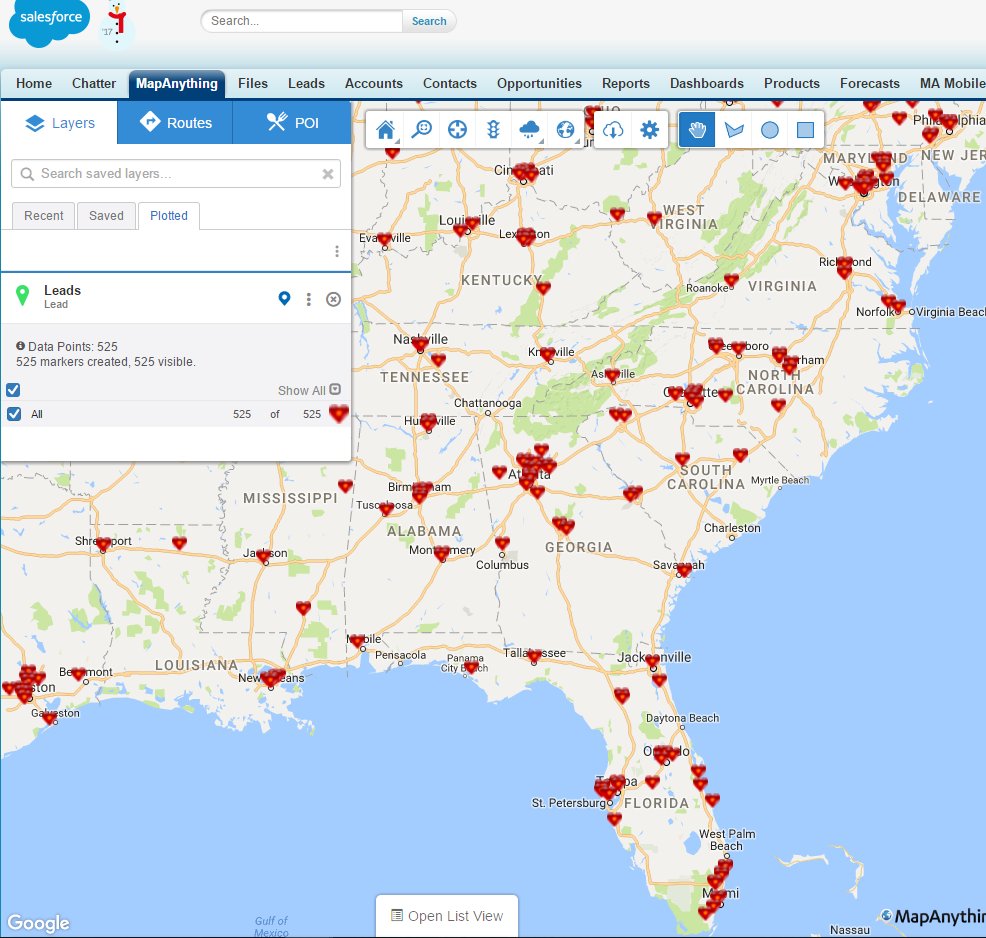The height and width of the screenshot is (938, 986).
Task: Click the crosshair locate tool
Action: pos(457,130)
